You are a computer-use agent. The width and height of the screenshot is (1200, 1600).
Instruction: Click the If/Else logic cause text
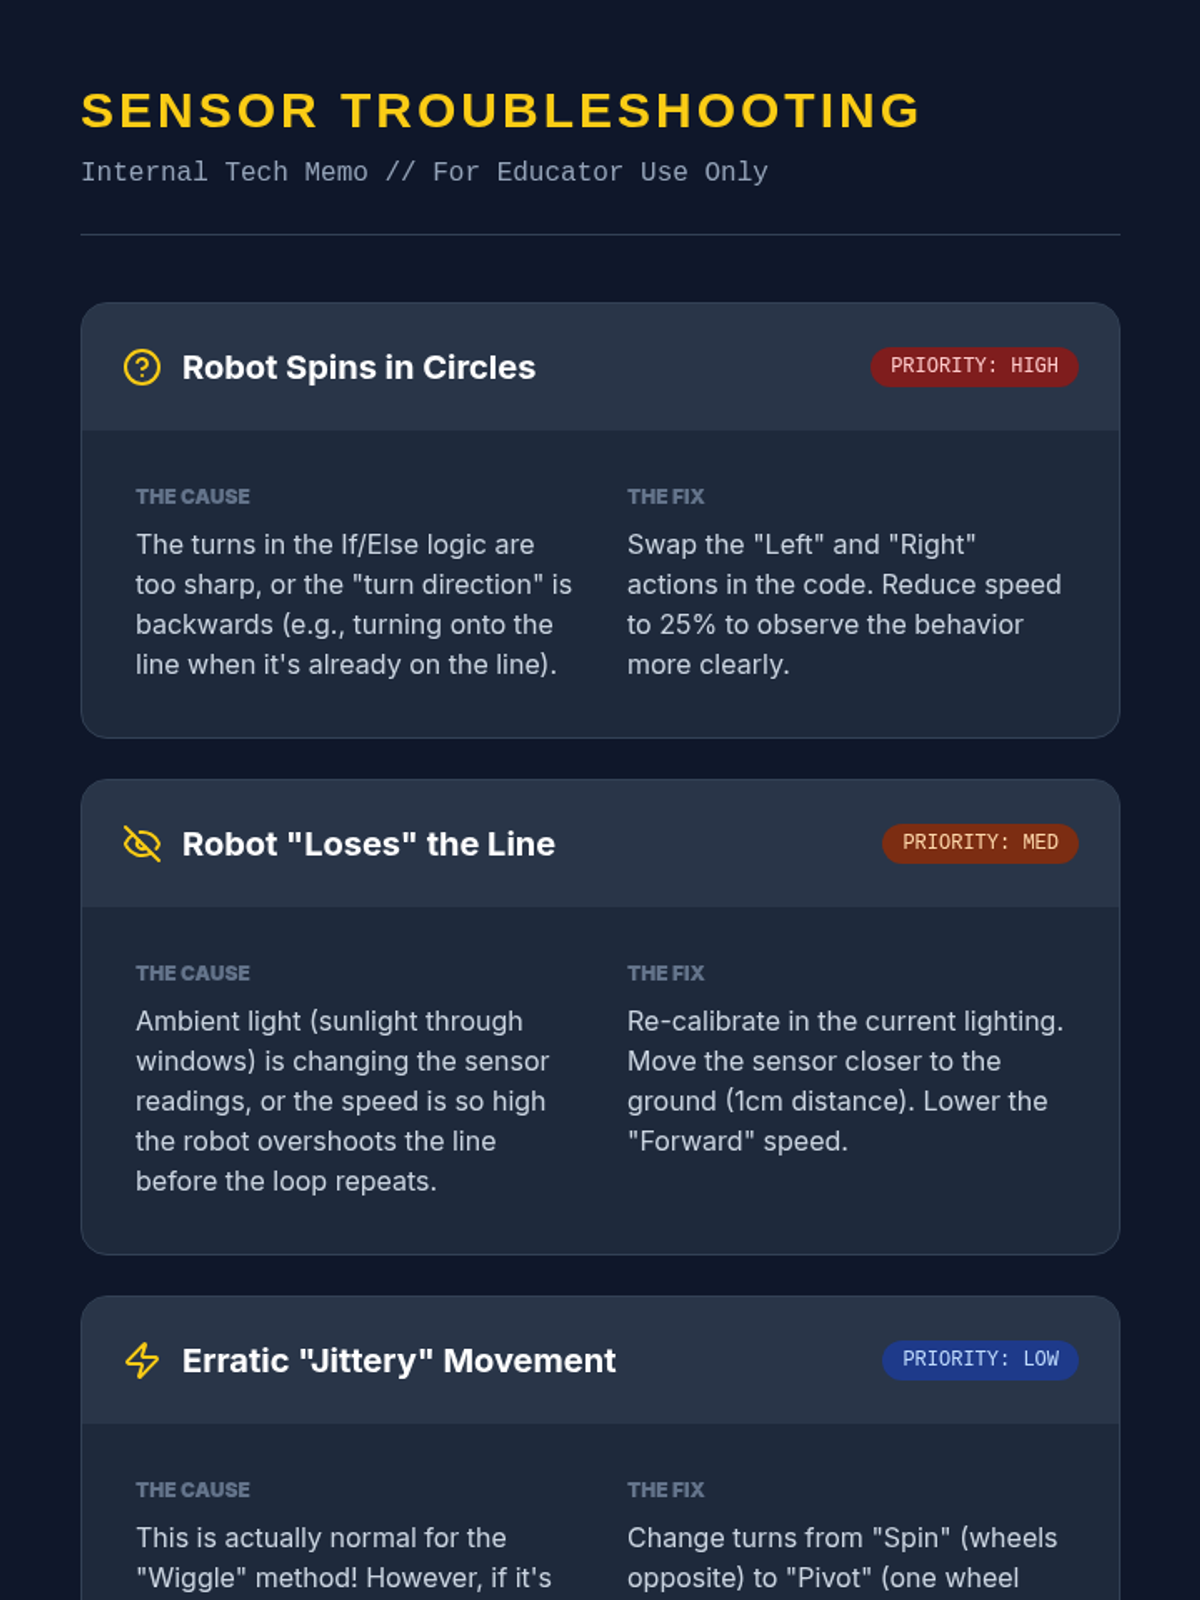click(354, 604)
